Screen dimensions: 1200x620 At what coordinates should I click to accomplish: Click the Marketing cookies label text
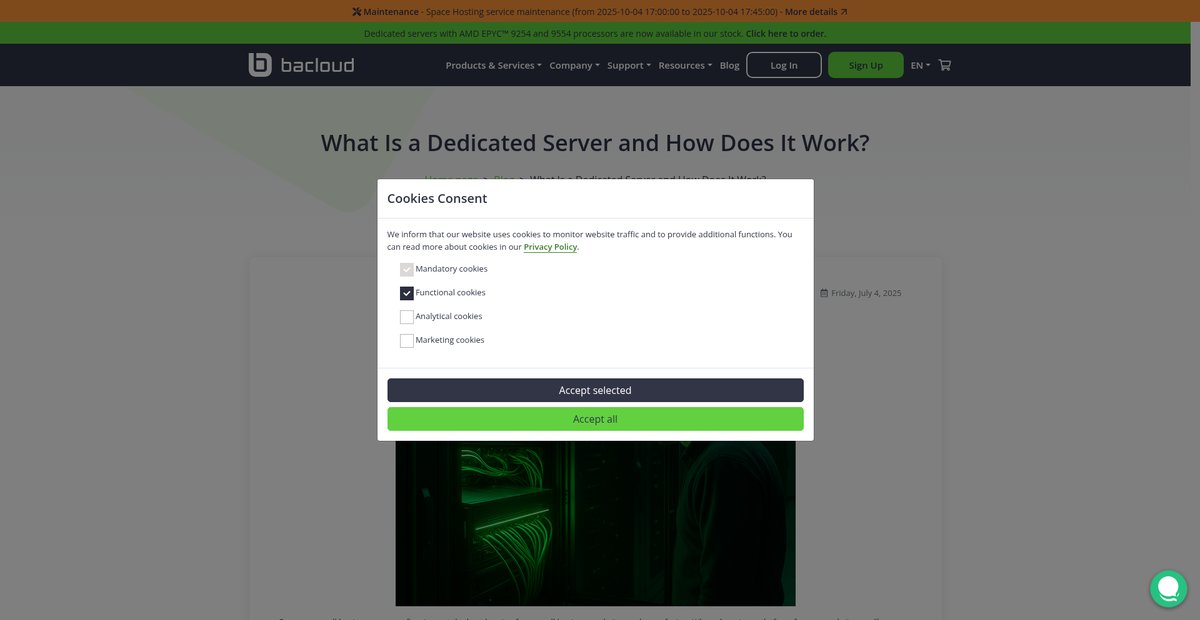(x=450, y=340)
